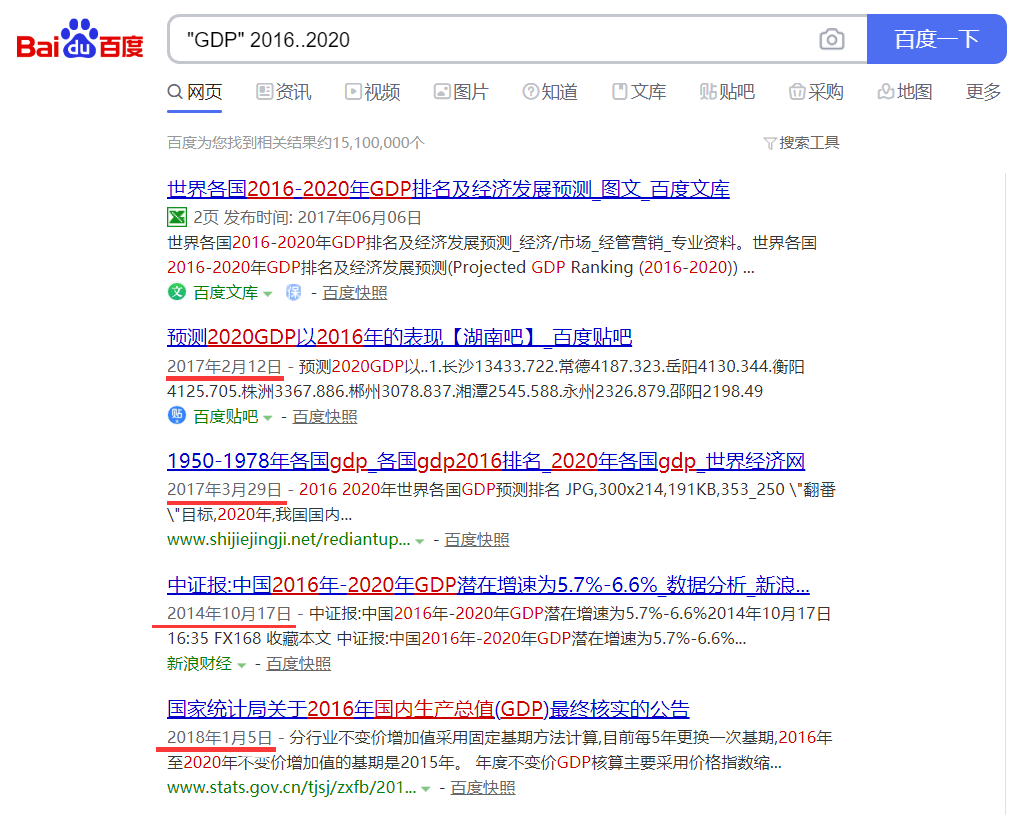Click the green spreadsheet document icon
Image resolution: width=1015 pixels, height=815 pixels.
coord(177,217)
